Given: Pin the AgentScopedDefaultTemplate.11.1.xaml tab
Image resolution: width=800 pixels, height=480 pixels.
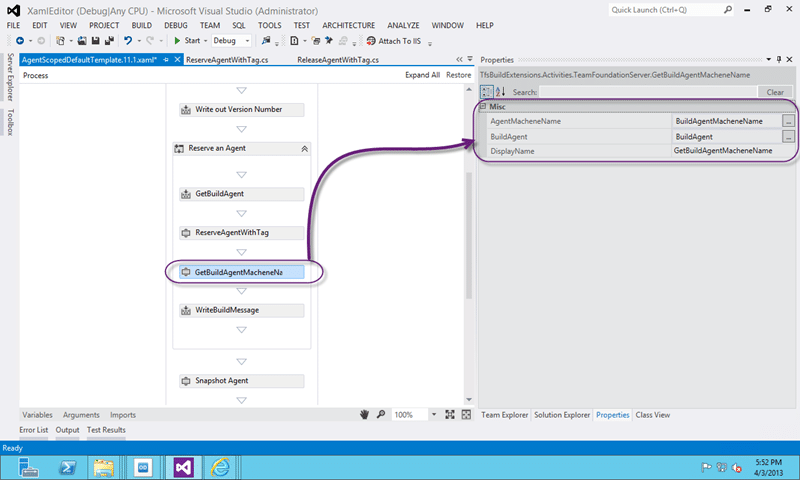Looking at the screenshot, I should [x=166, y=60].
